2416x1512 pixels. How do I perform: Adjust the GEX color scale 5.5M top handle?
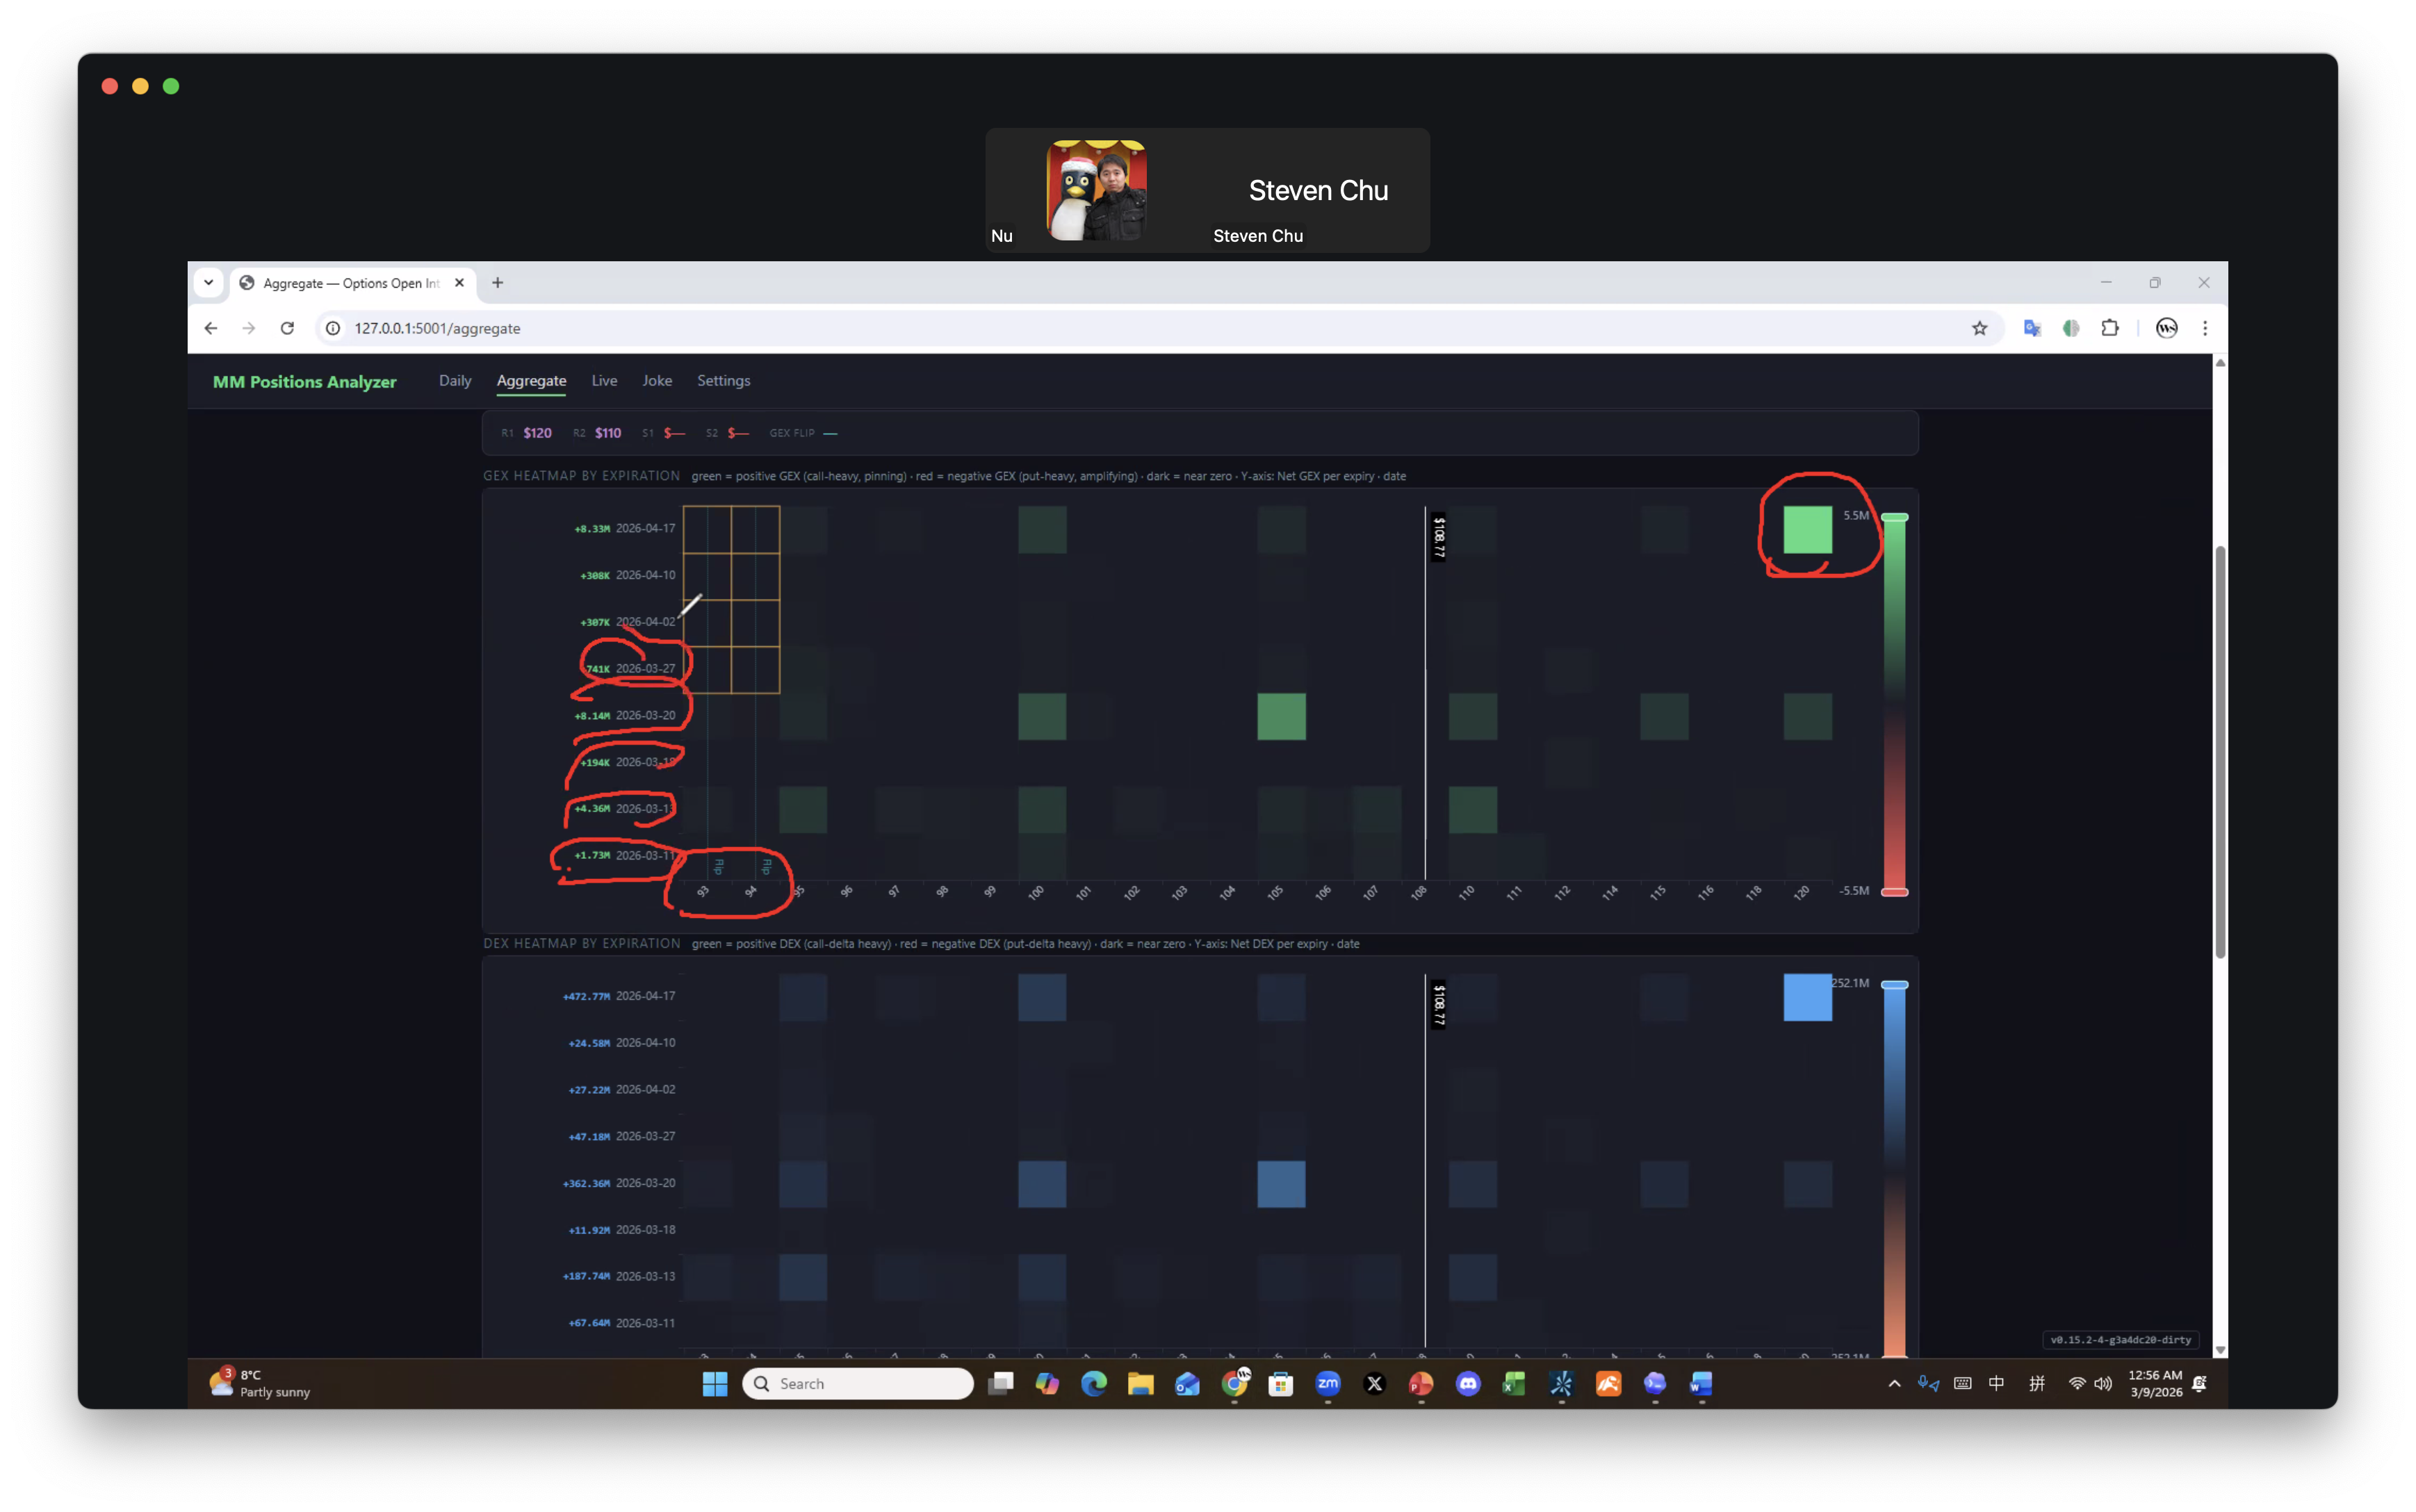coord(1894,517)
